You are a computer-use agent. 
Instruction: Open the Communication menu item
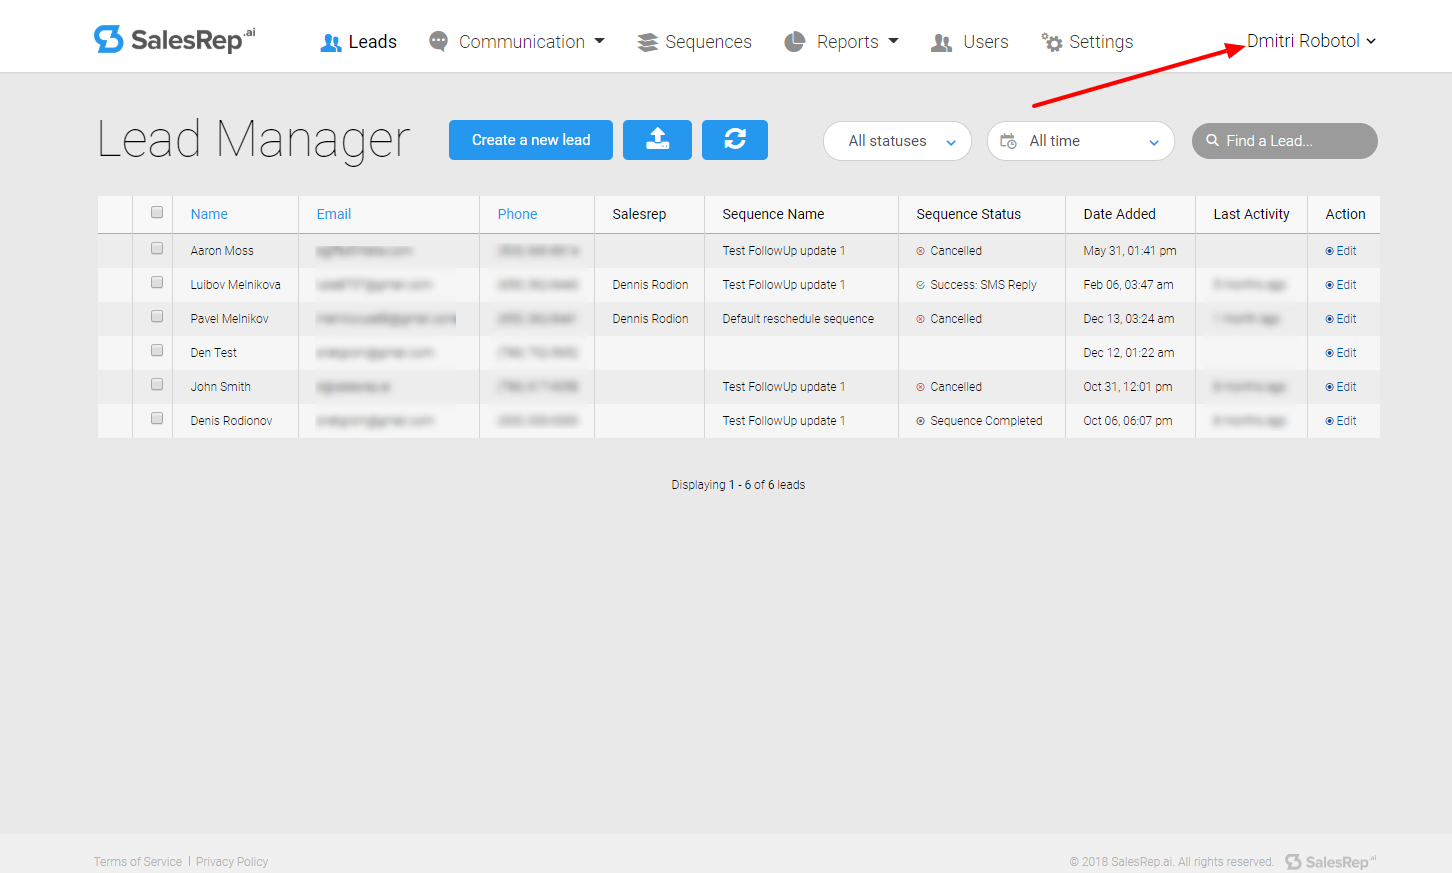[x=517, y=42]
